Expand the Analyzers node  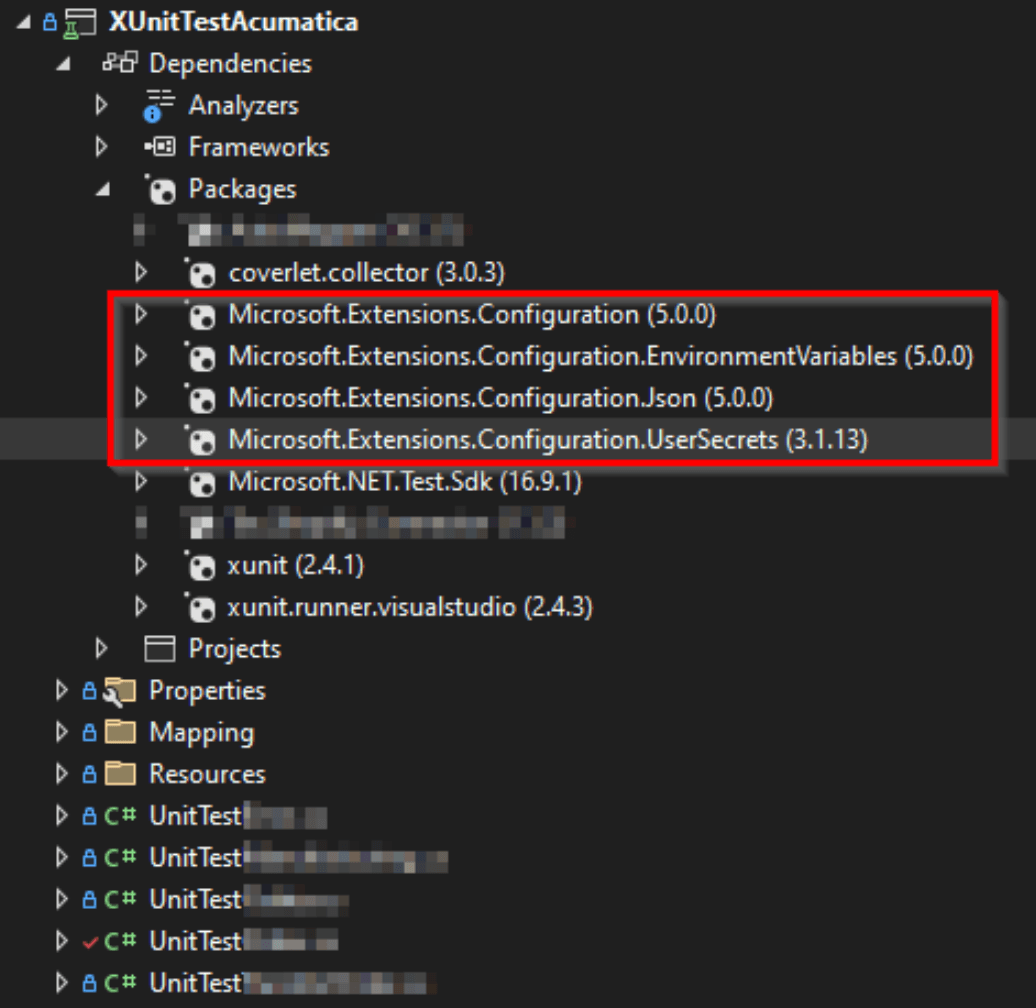tap(101, 105)
